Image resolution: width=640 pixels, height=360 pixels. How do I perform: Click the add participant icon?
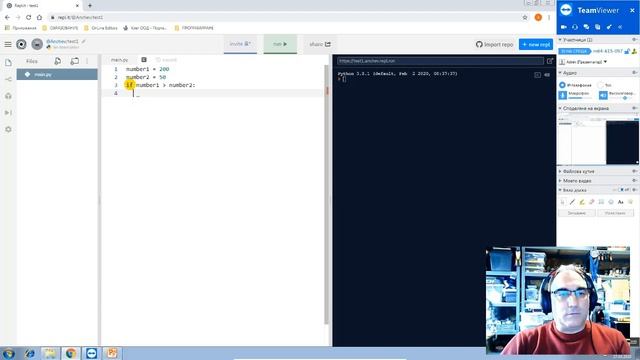click(635, 51)
